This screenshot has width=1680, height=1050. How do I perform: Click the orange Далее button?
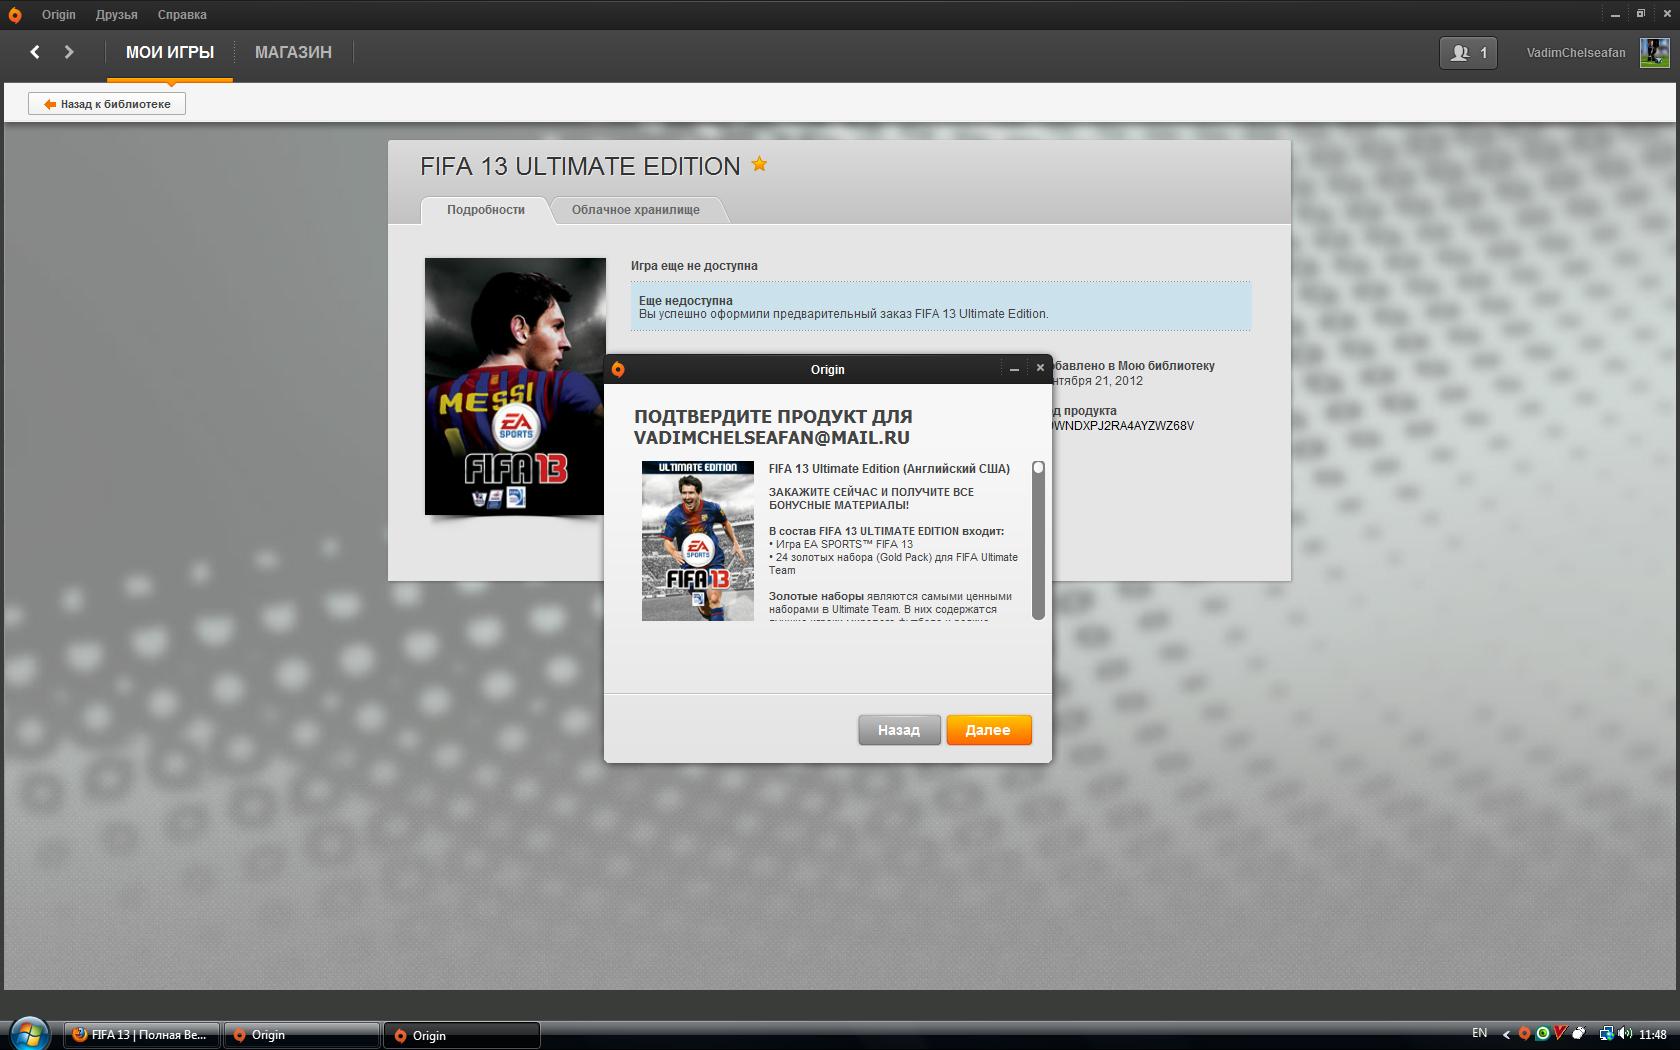coord(988,730)
